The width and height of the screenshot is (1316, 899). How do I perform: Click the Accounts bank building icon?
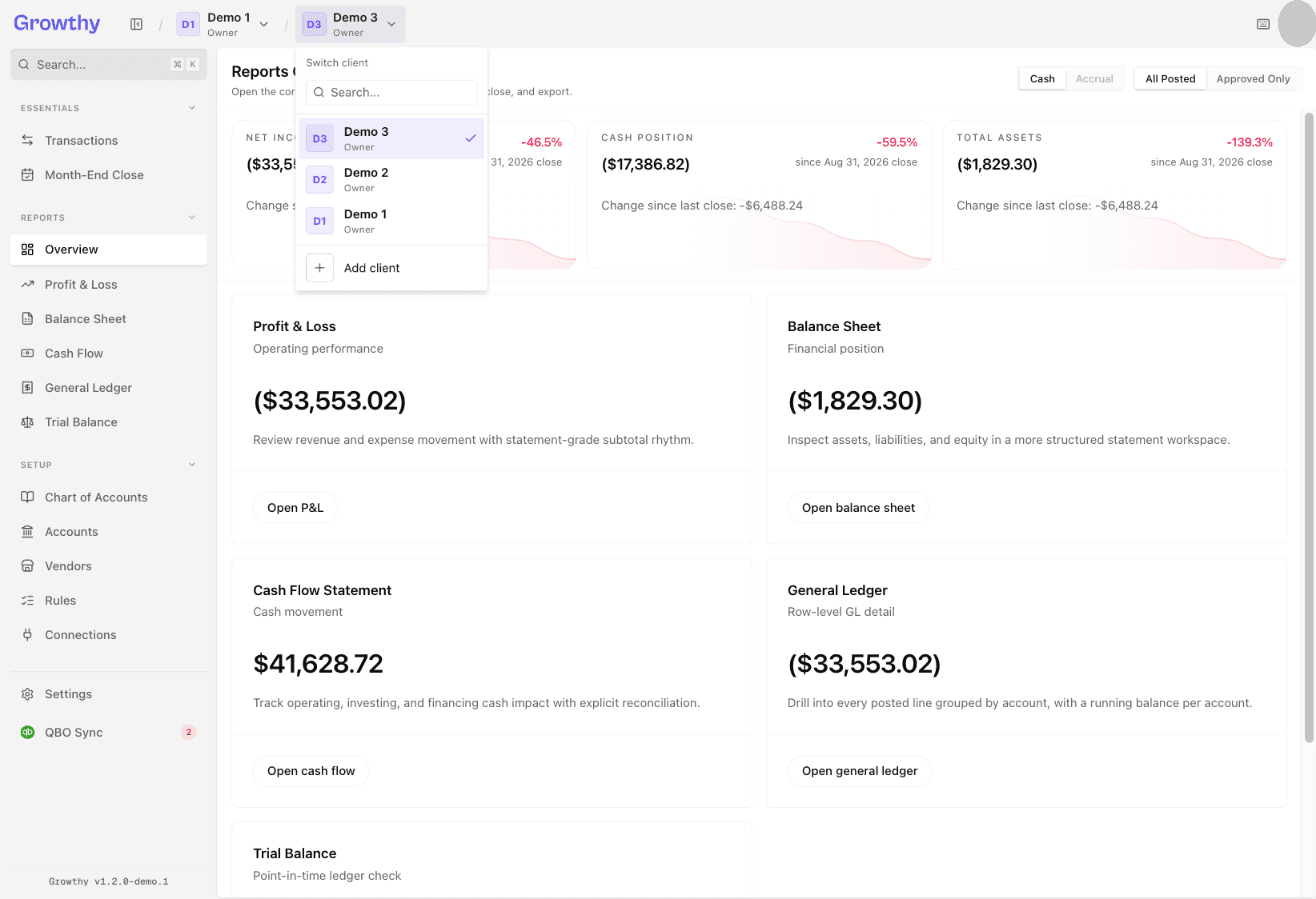[x=28, y=532]
